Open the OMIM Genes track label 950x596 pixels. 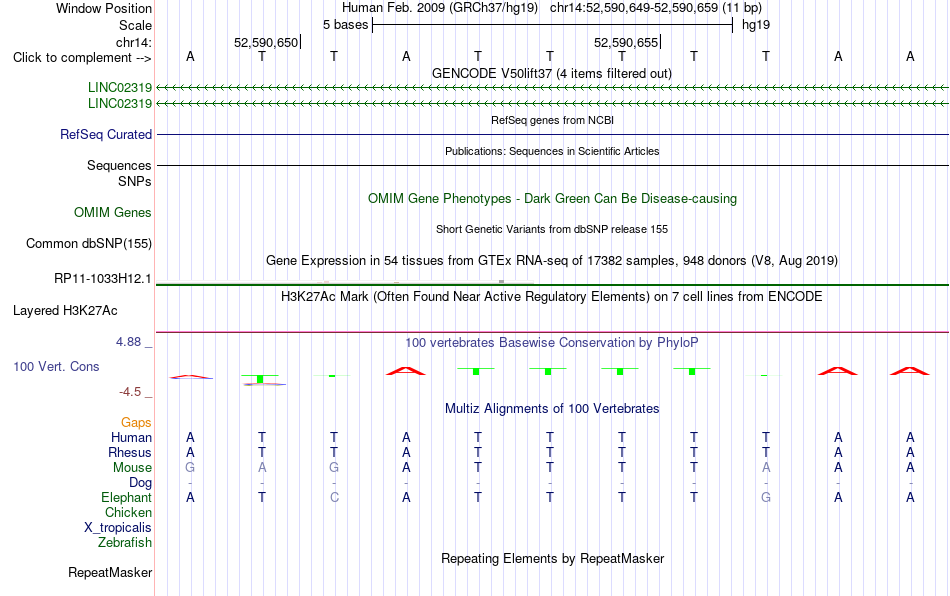(113, 213)
